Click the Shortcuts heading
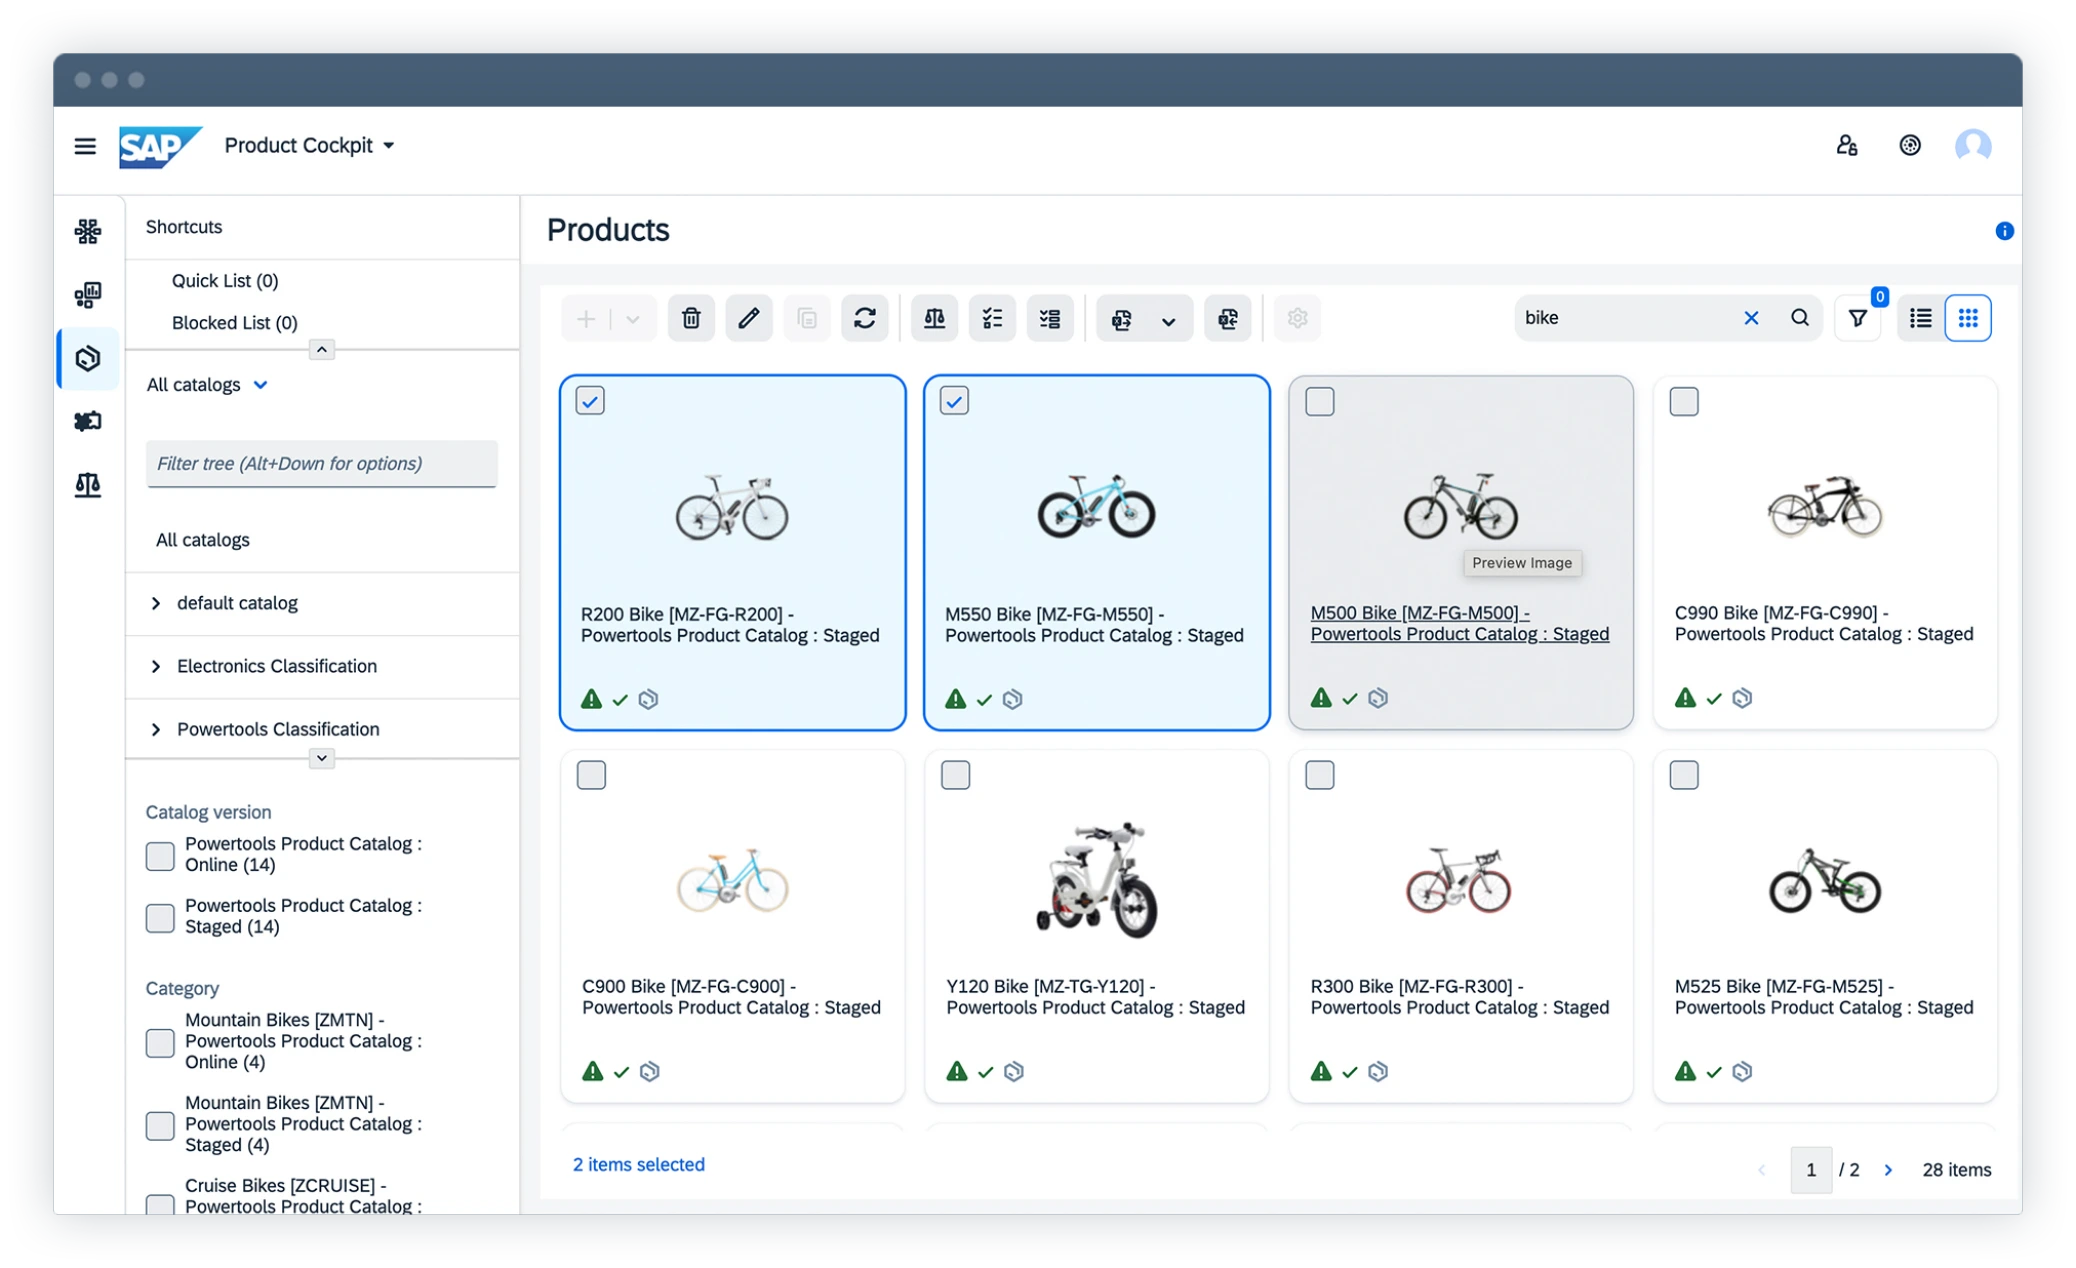Screen dimensions: 2076x1268 click(x=184, y=227)
